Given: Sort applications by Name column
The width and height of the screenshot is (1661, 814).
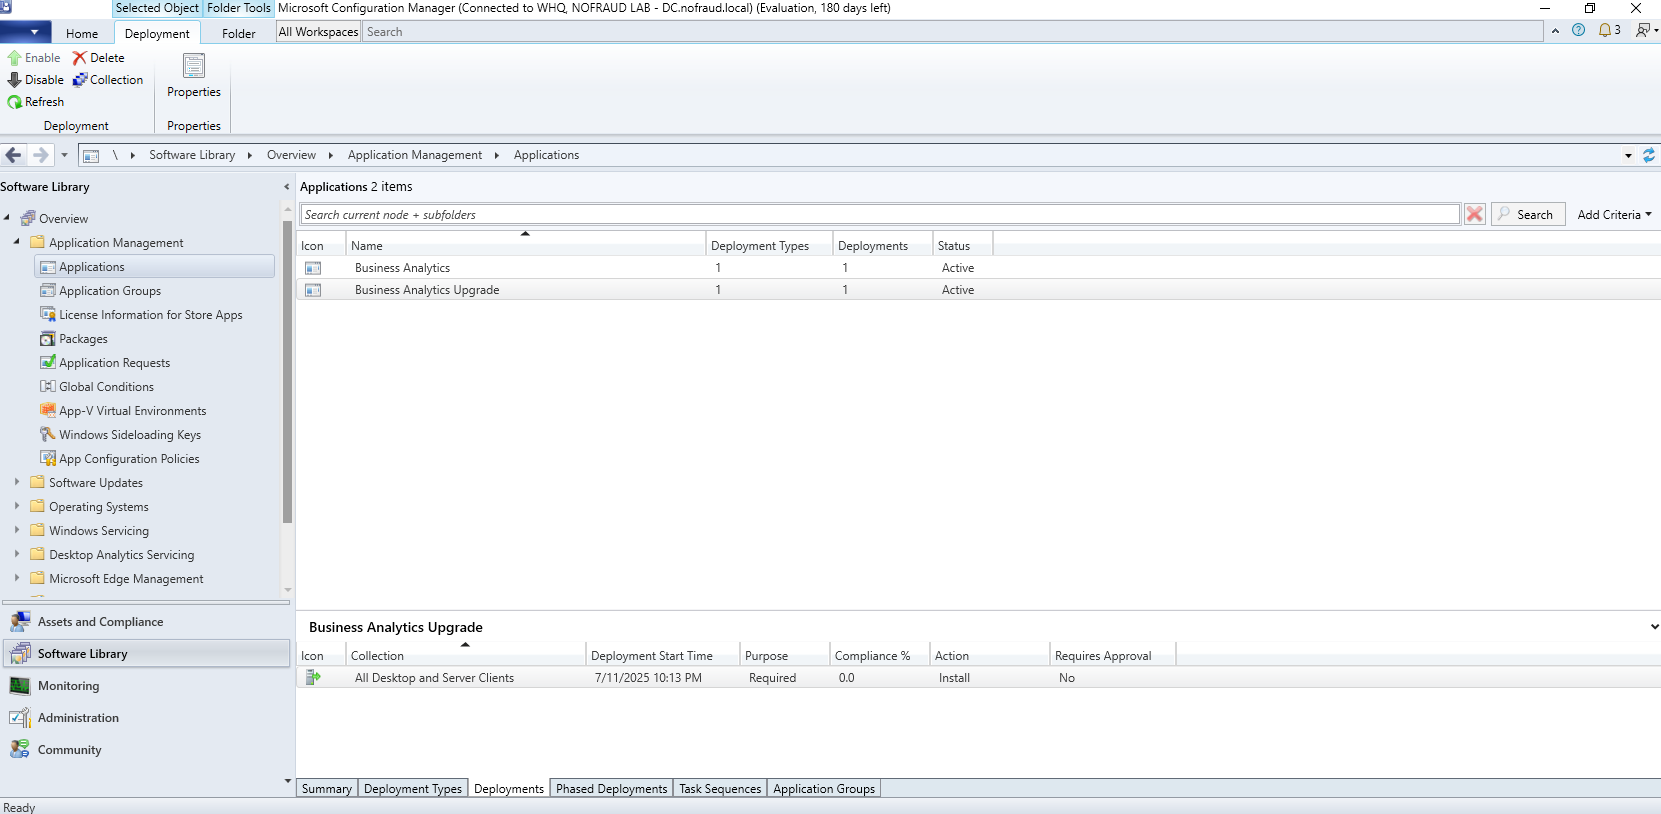Looking at the screenshot, I should (525, 245).
